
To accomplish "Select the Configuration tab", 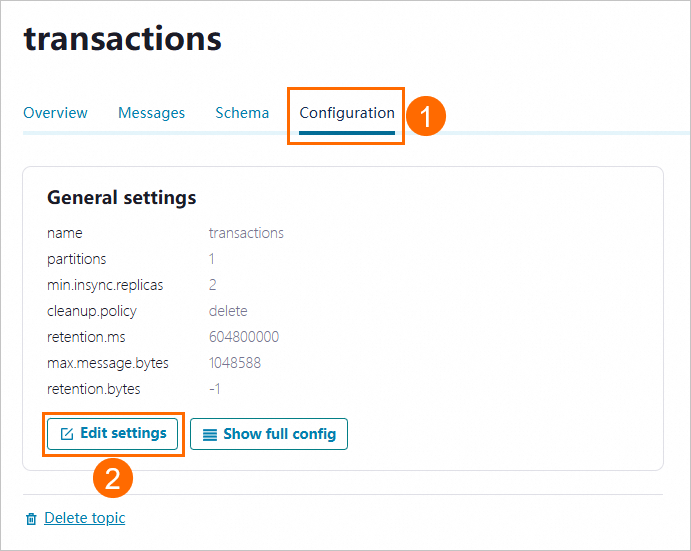I will 347,113.
